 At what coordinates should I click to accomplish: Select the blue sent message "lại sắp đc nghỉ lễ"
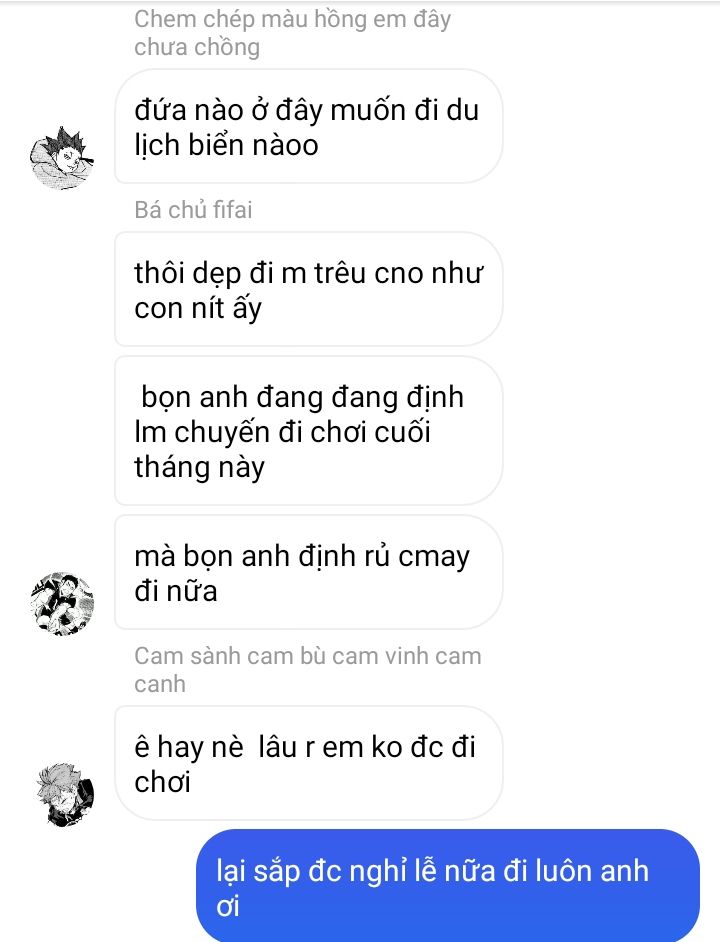tap(448, 886)
